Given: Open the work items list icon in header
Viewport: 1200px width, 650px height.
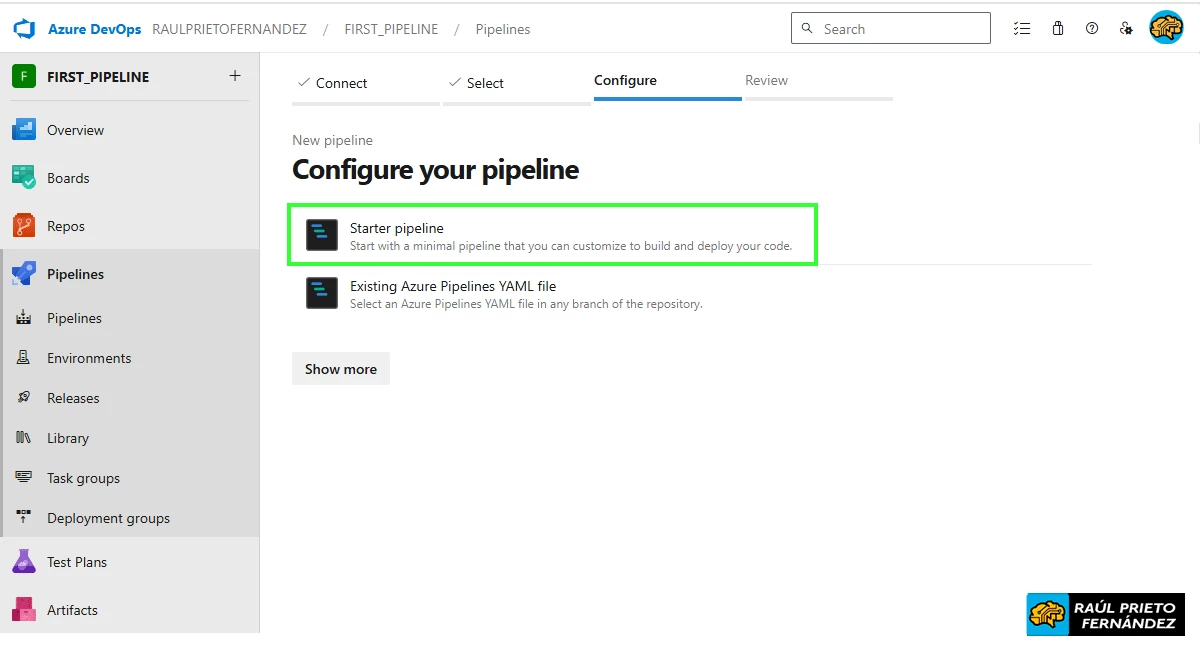Looking at the screenshot, I should (1022, 28).
